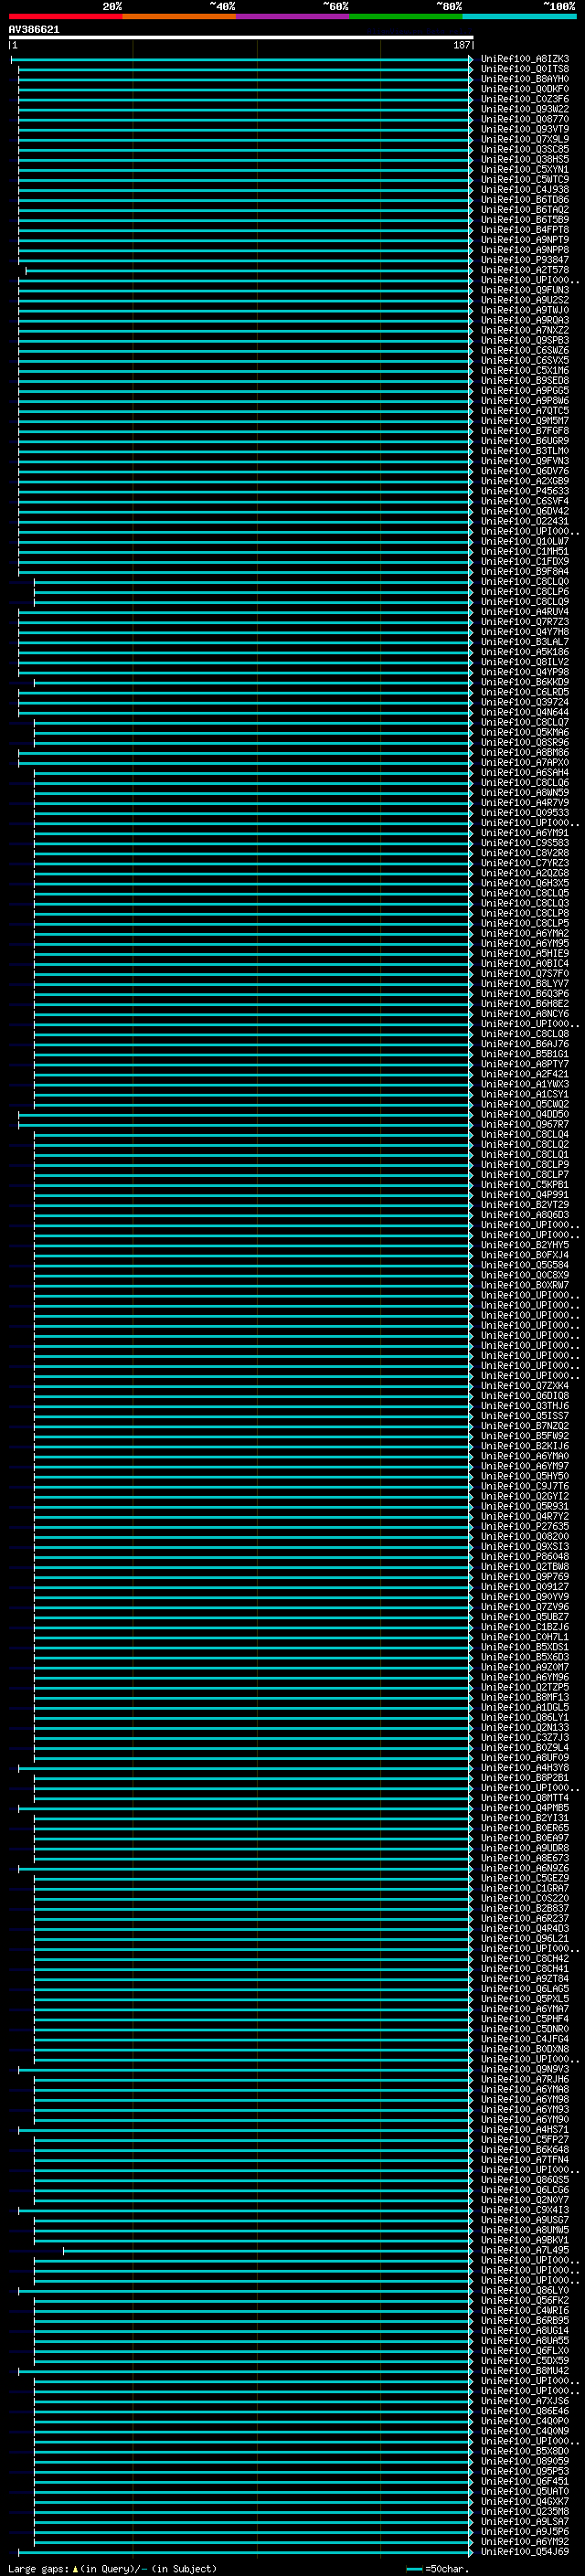The image size is (585, 2576).
Task: Click the UniRef100_B2KIJ6 label
Action: point(525,1447)
